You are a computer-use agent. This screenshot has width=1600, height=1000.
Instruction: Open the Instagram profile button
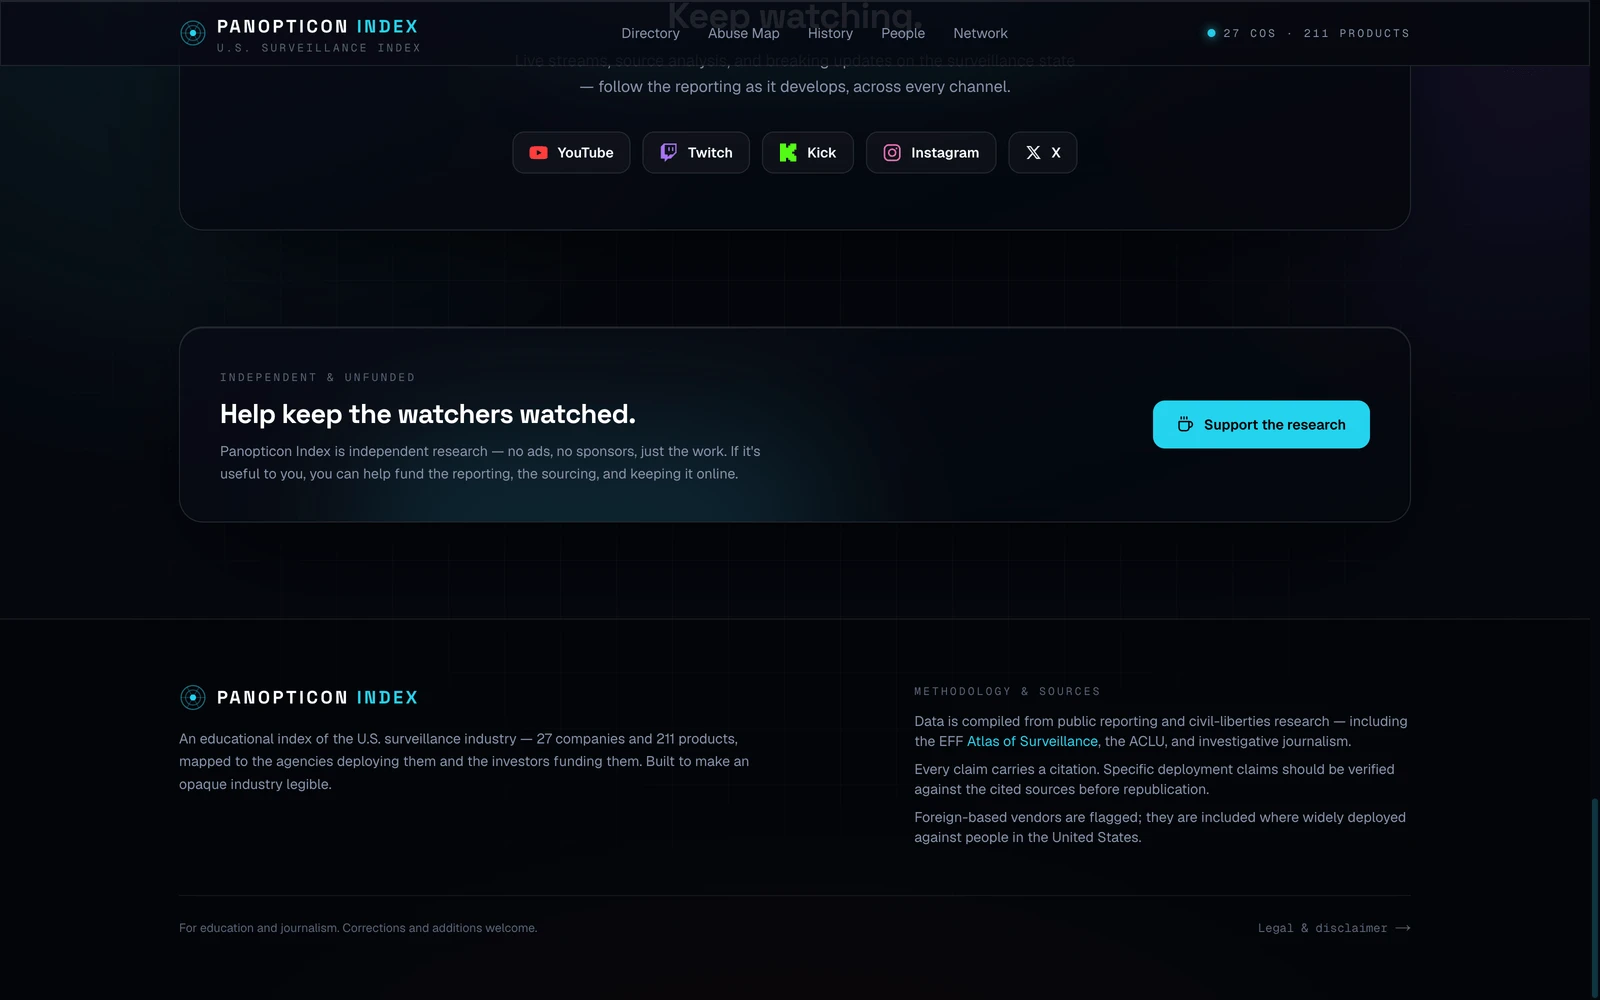(x=931, y=153)
